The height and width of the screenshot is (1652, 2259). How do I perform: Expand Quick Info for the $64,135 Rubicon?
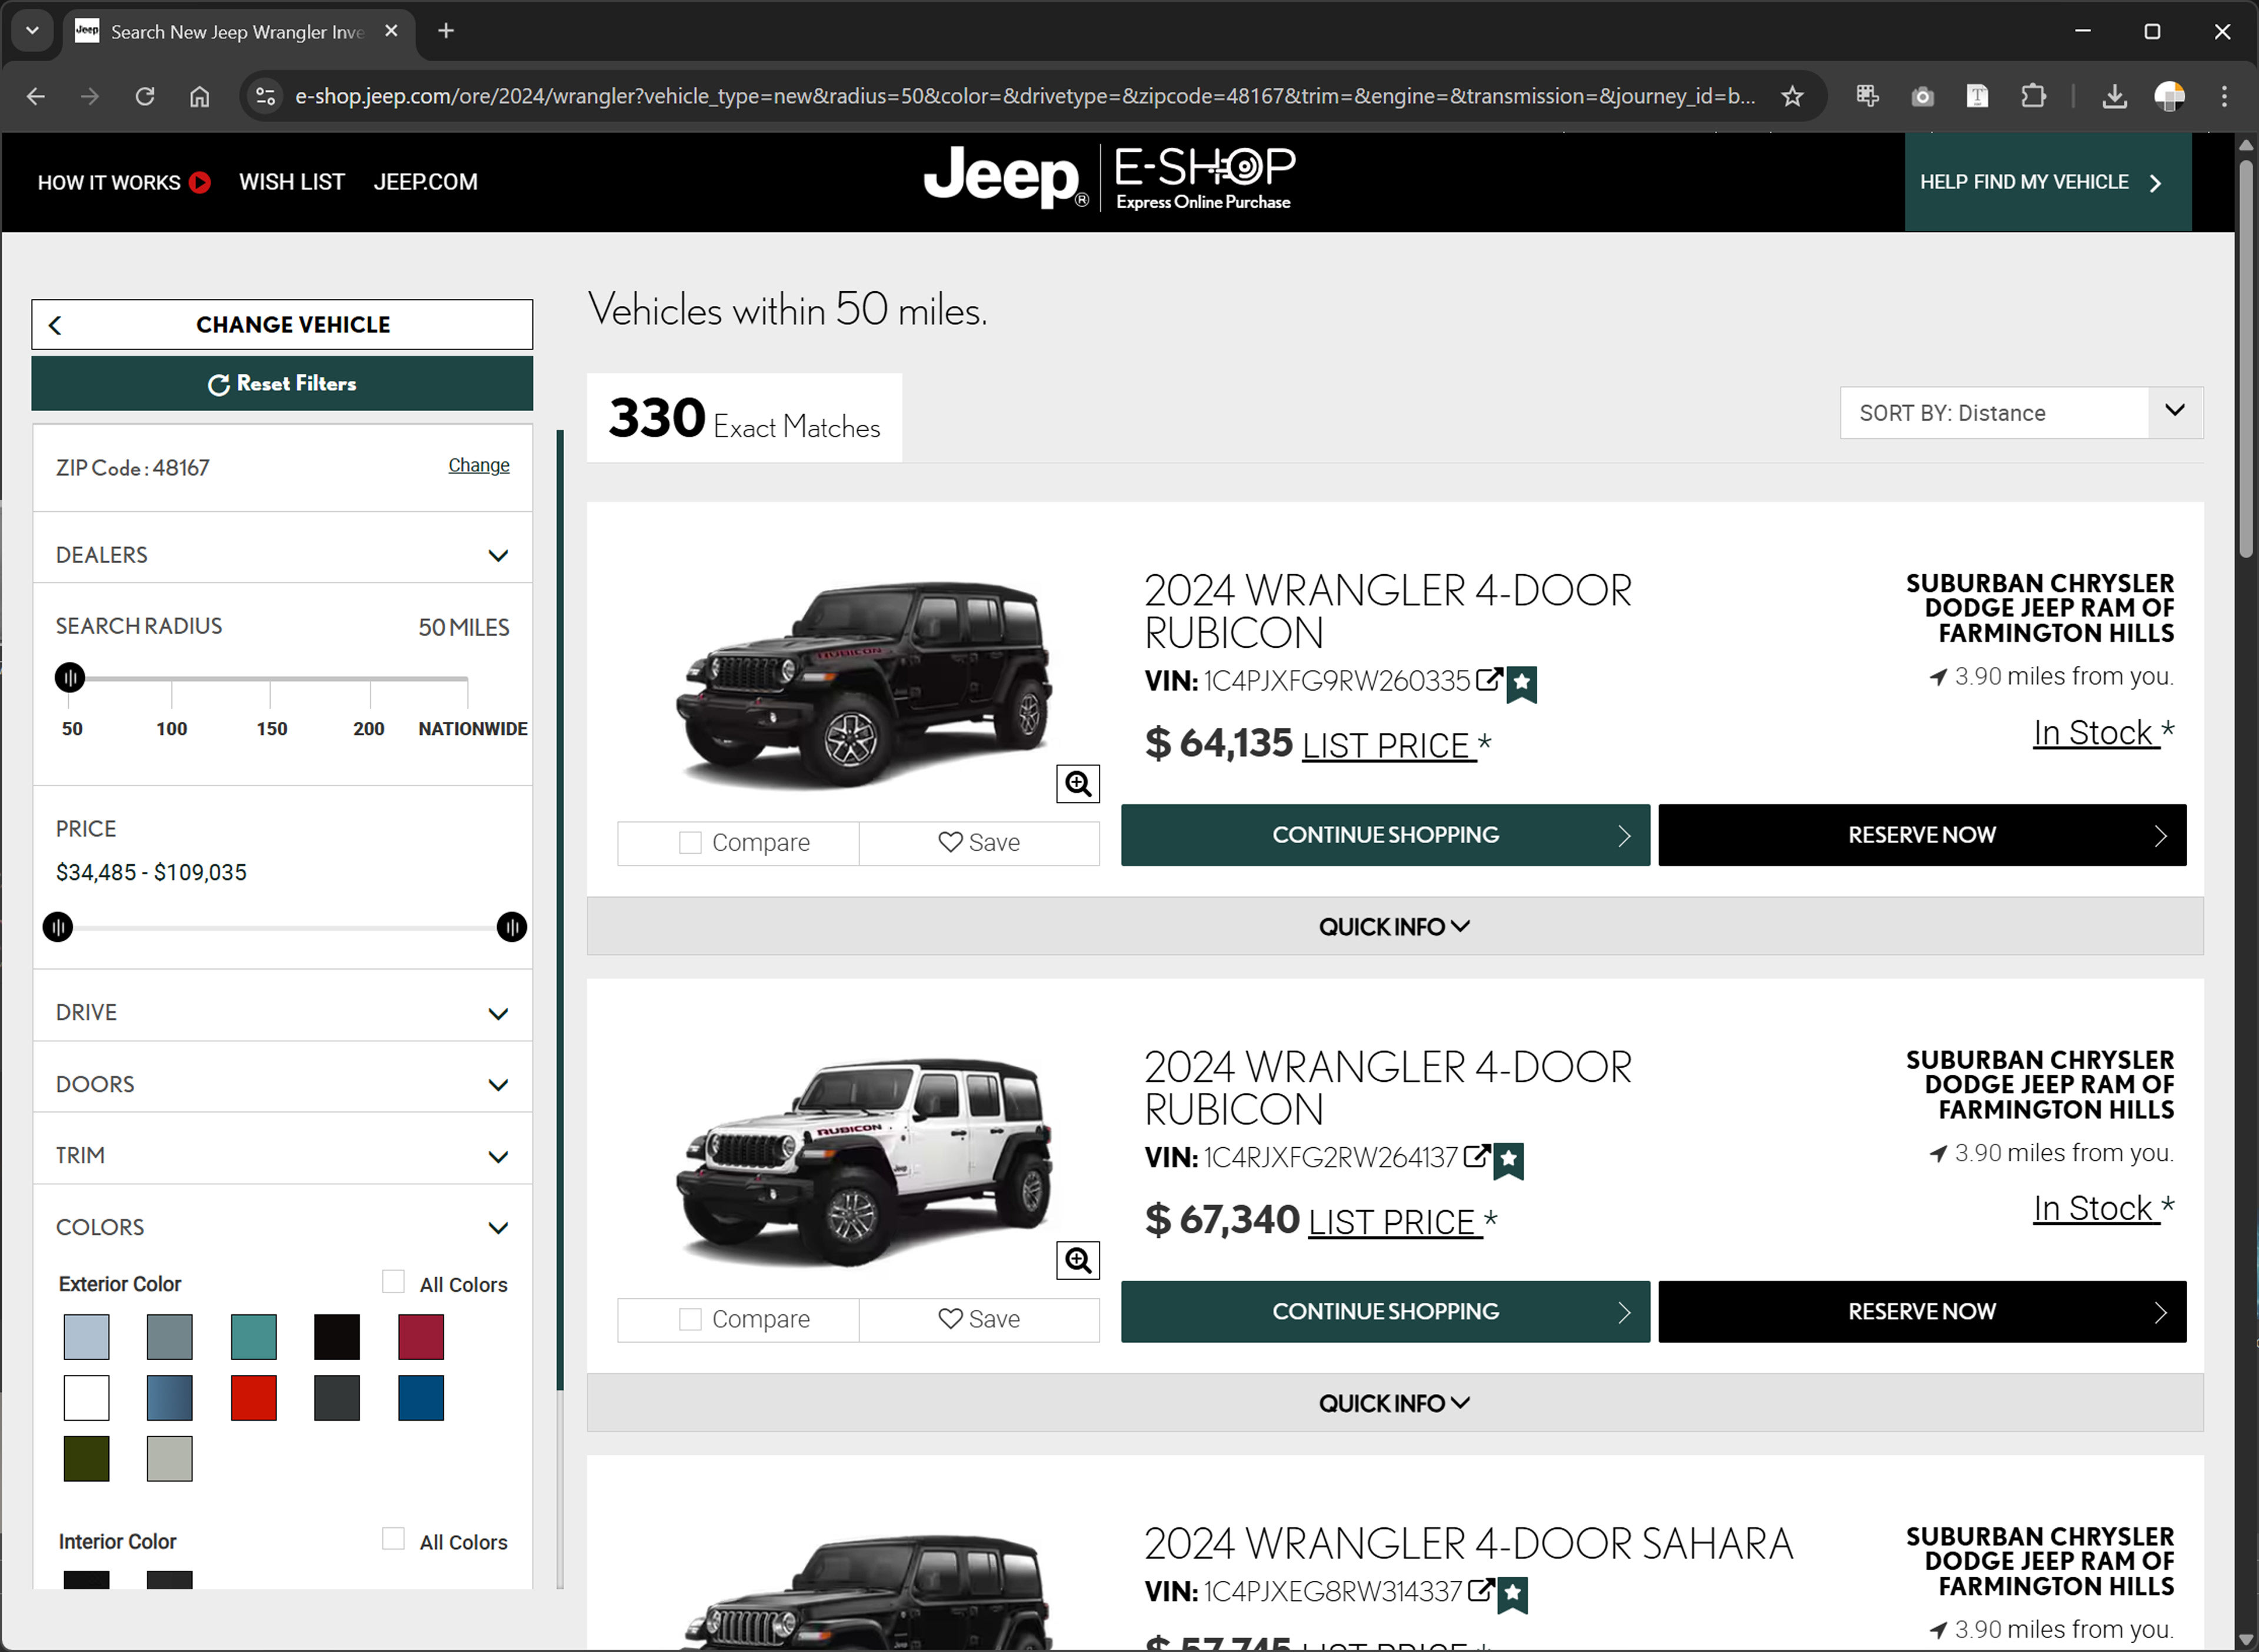pos(1394,927)
